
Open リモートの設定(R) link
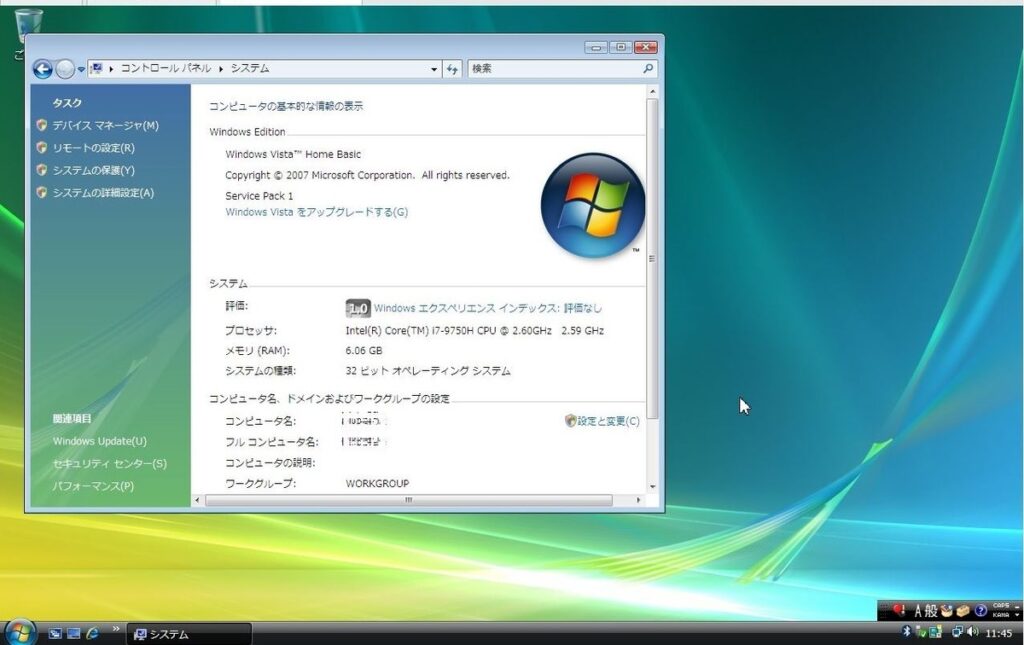tap(93, 148)
